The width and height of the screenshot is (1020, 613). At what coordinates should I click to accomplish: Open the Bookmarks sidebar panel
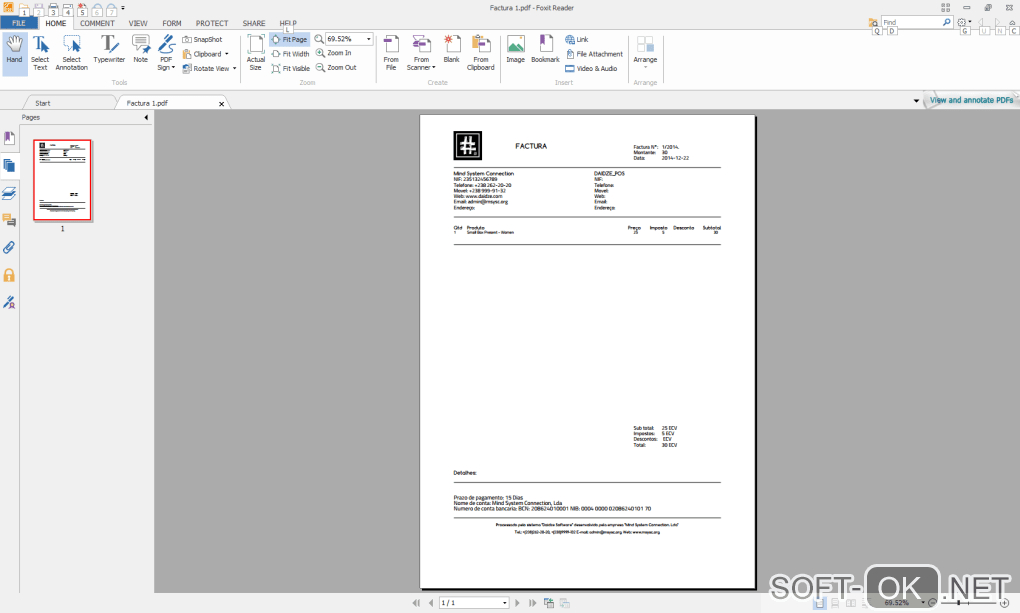[x=9, y=138]
